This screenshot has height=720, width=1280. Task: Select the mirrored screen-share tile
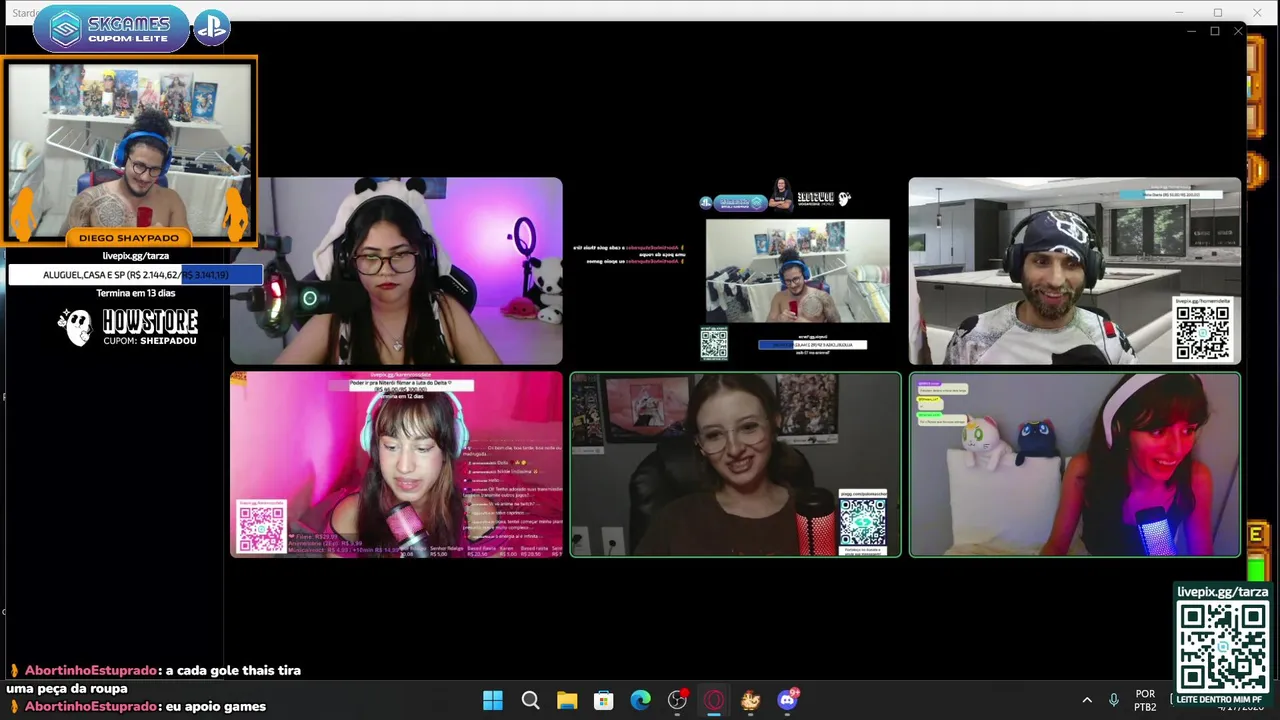pos(735,271)
